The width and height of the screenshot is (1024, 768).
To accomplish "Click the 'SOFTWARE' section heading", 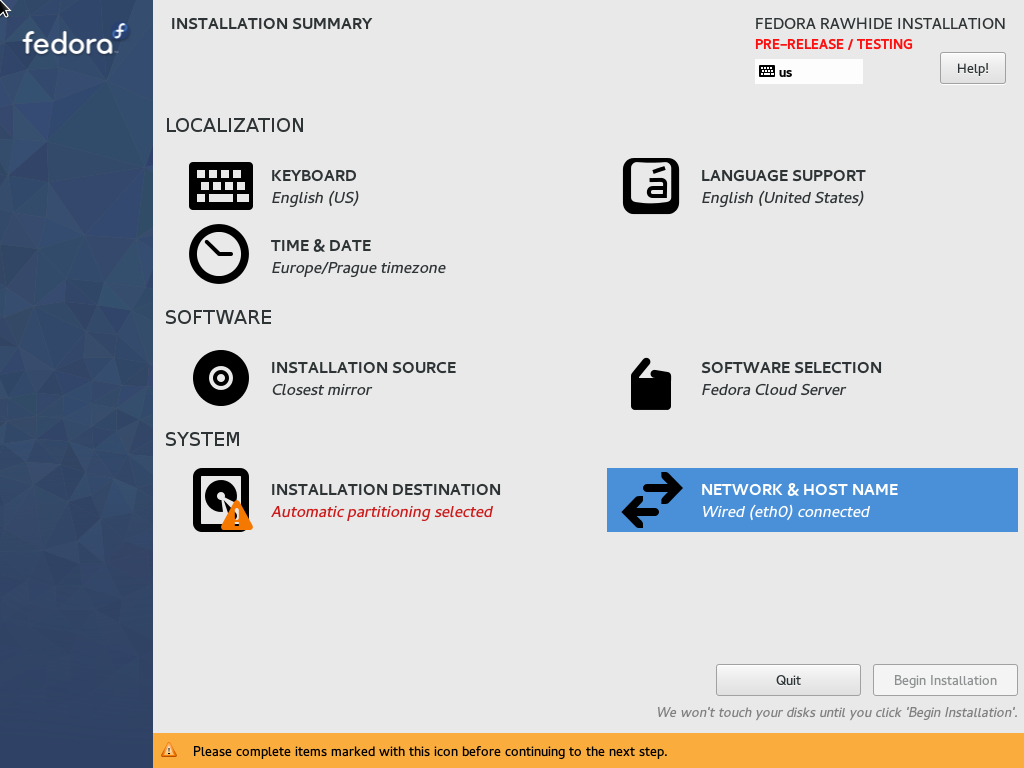I will [x=218, y=317].
